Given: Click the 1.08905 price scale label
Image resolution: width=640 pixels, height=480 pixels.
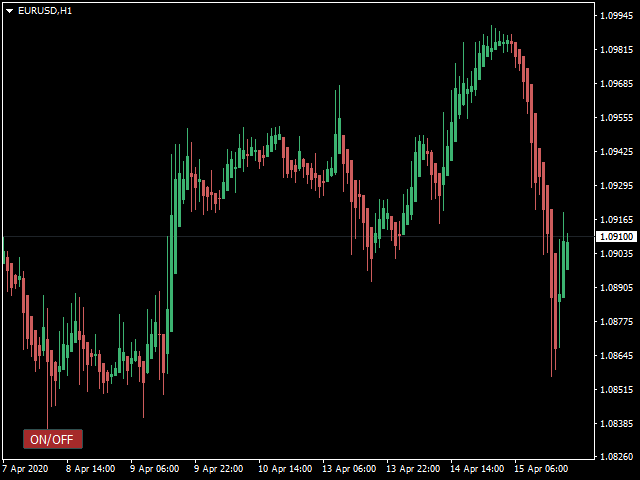Looking at the screenshot, I should [x=614, y=288].
